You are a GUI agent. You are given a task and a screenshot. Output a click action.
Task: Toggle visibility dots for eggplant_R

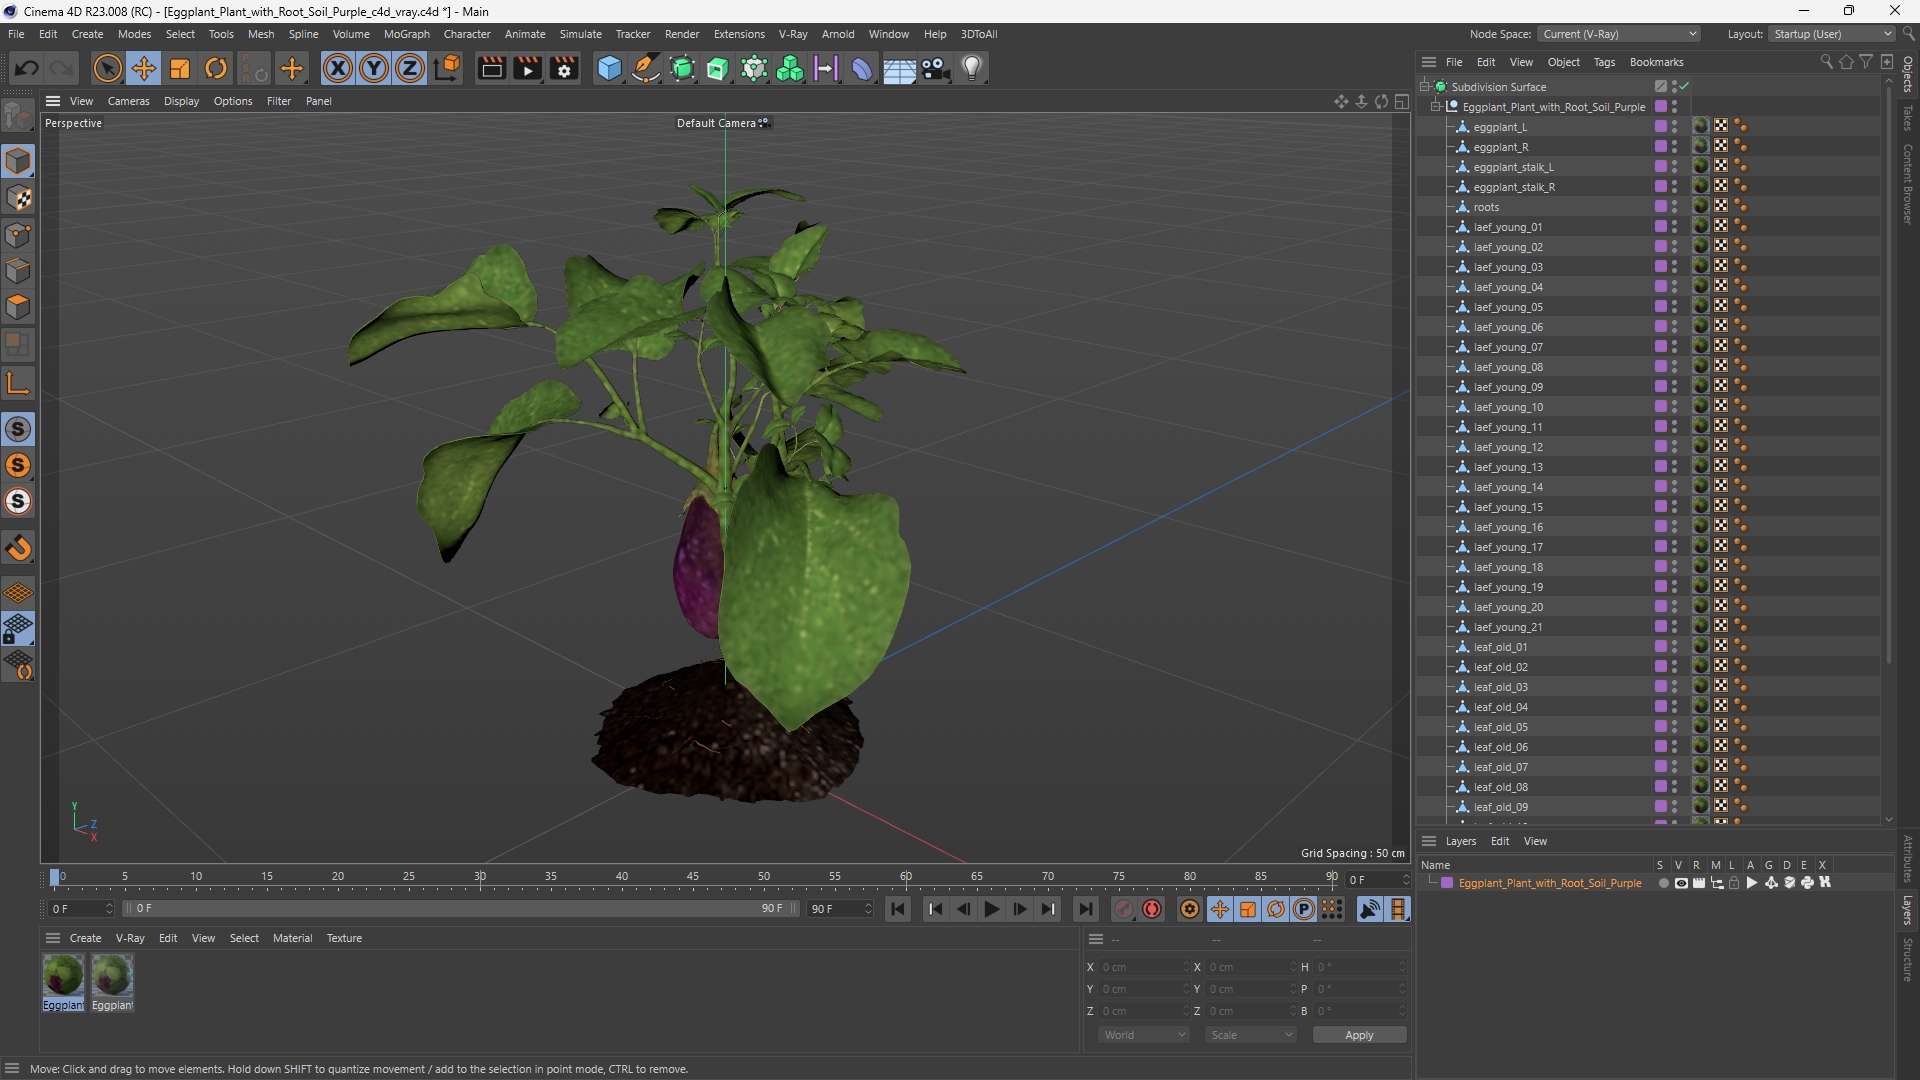pyautogui.click(x=1674, y=147)
